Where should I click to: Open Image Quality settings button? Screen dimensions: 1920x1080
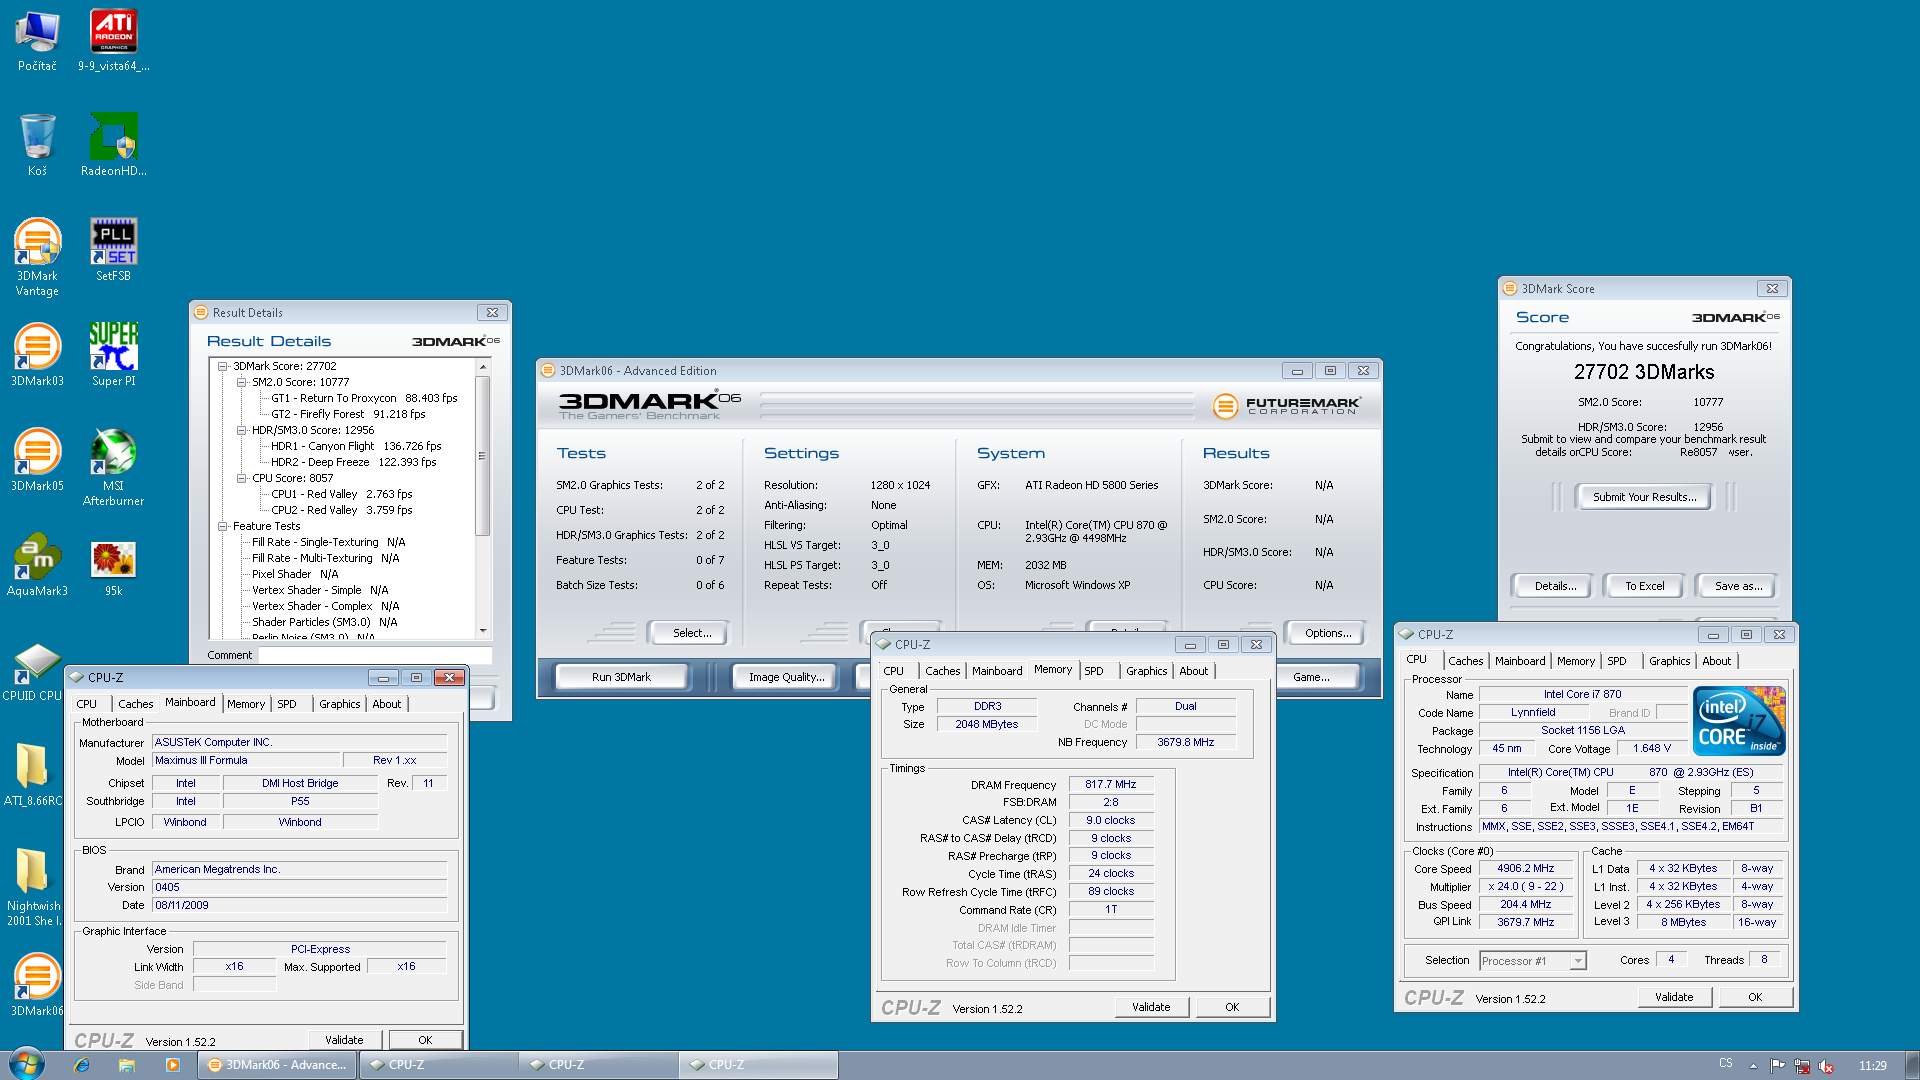787,677
